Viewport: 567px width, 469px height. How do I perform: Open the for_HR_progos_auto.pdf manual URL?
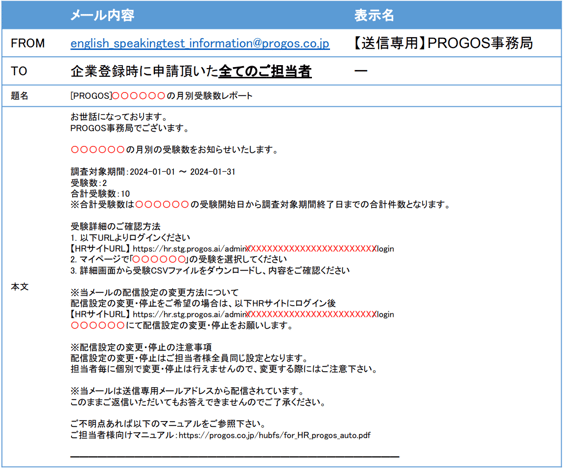point(274,435)
